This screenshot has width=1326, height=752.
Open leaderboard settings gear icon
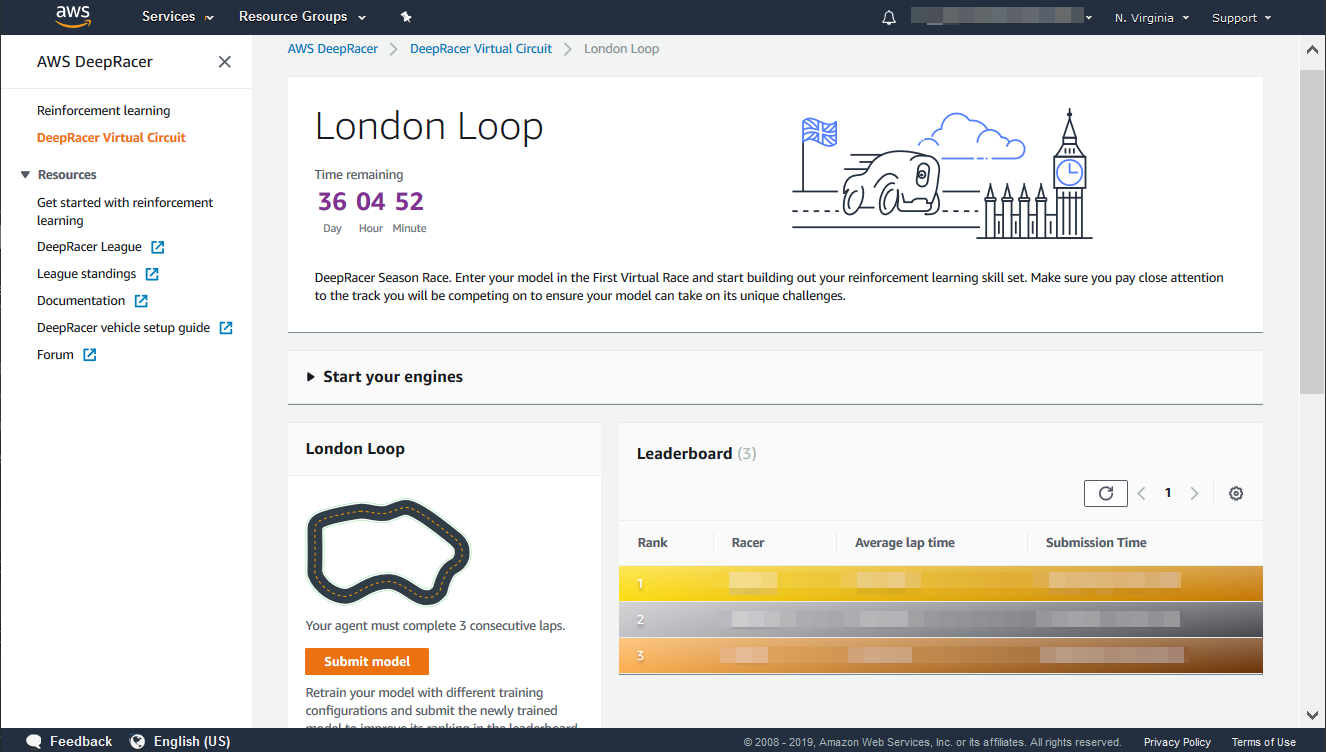(1236, 493)
